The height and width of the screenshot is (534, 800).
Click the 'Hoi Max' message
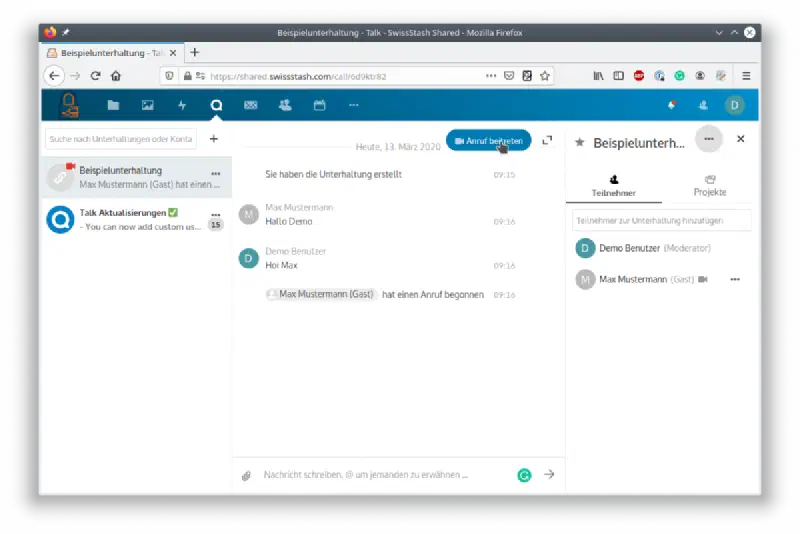tap(281, 265)
